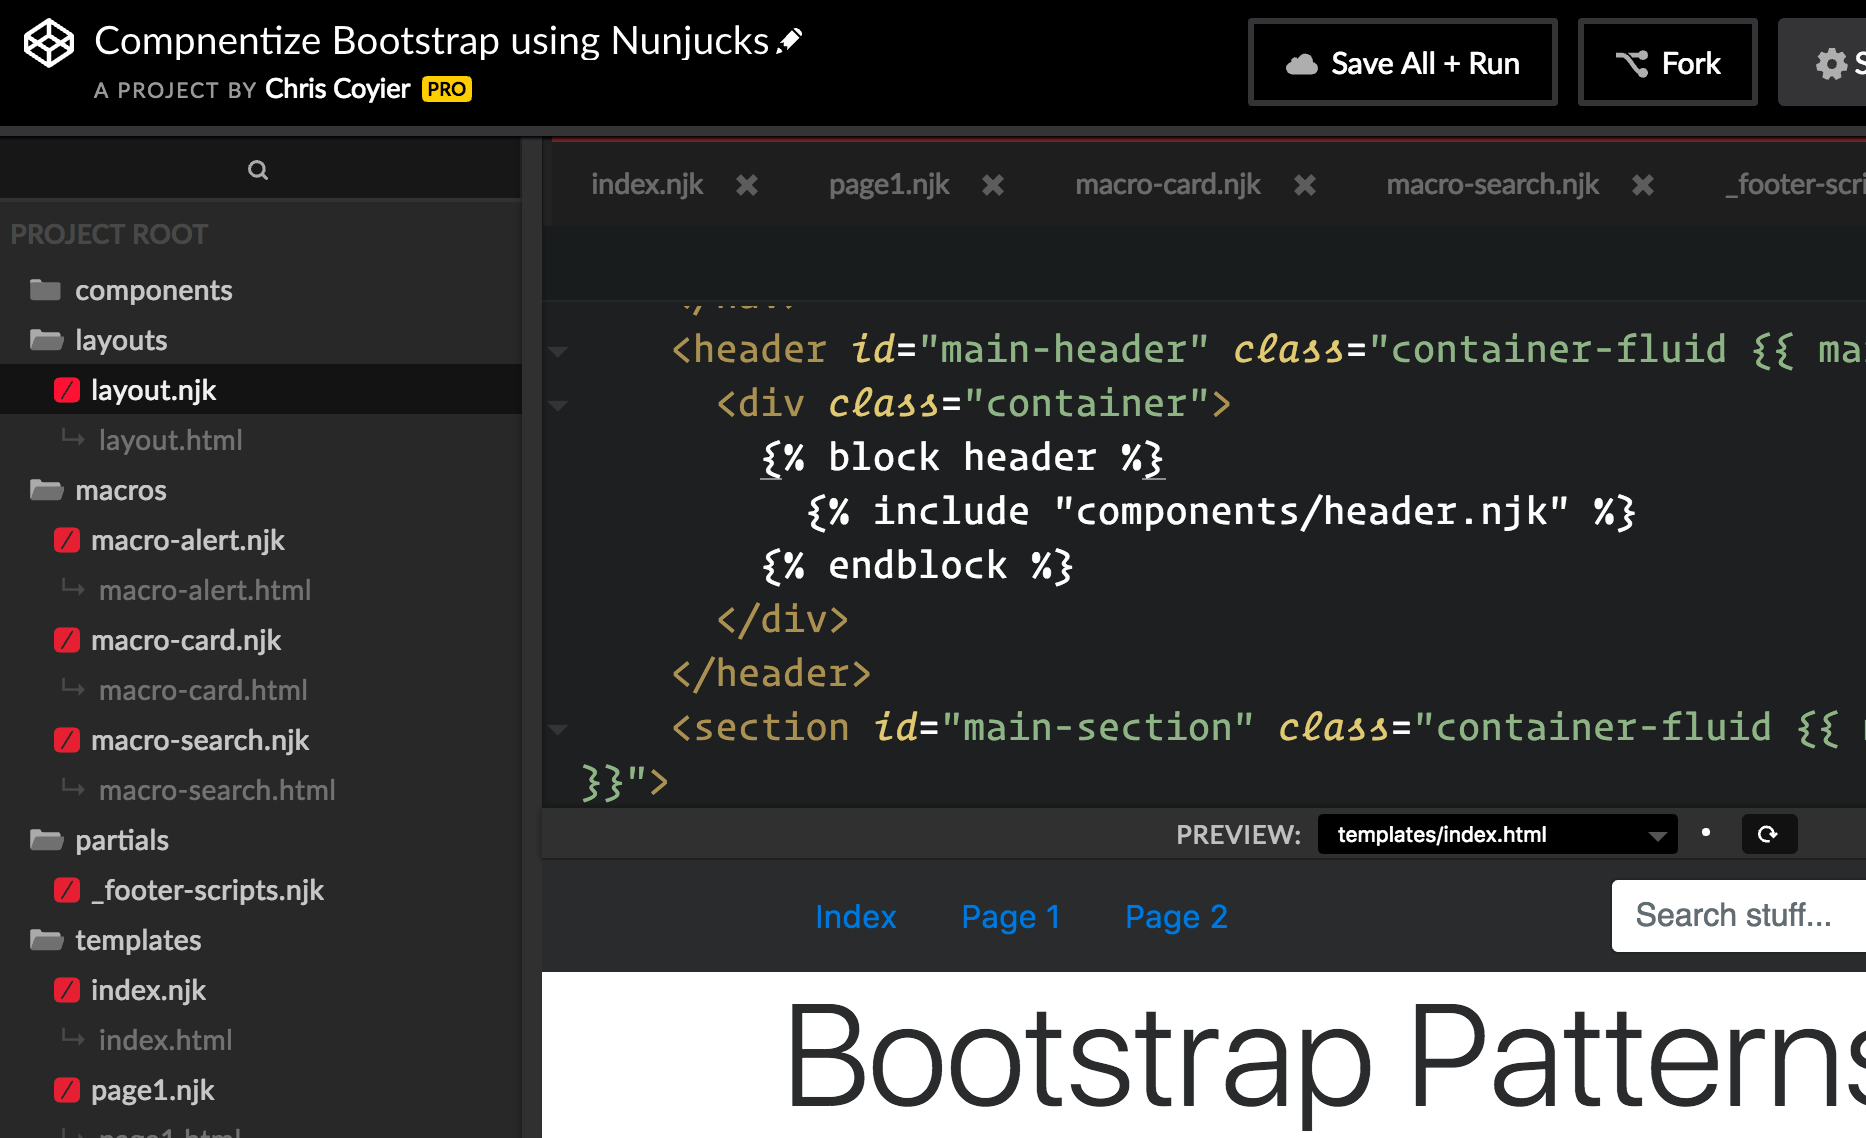Click the include components/header.njk code line
Screen dimensions: 1866x1138
coord(1221,512)
